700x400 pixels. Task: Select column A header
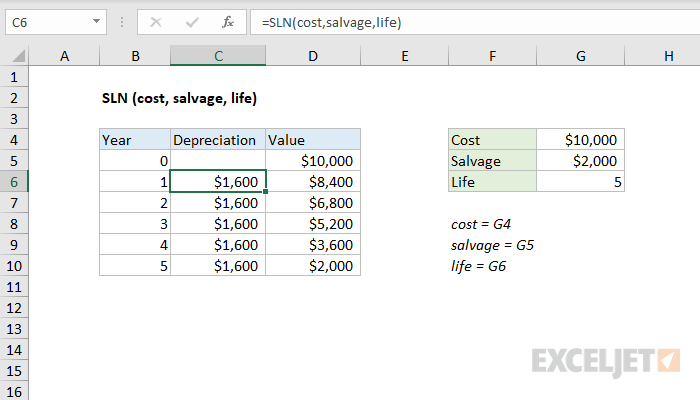coord(64,56)
